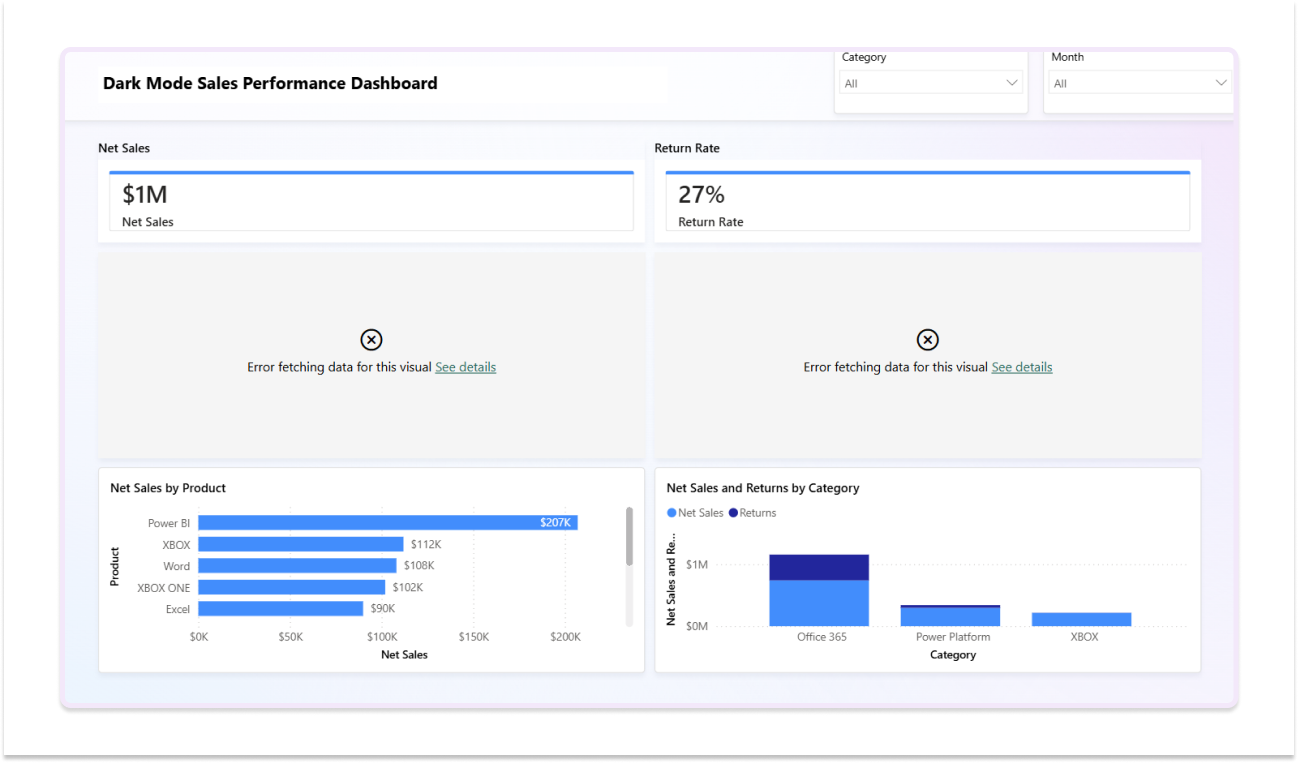Click the XBOX ONE product axis label
1298x763 pixels.
[x=164, y=588]
